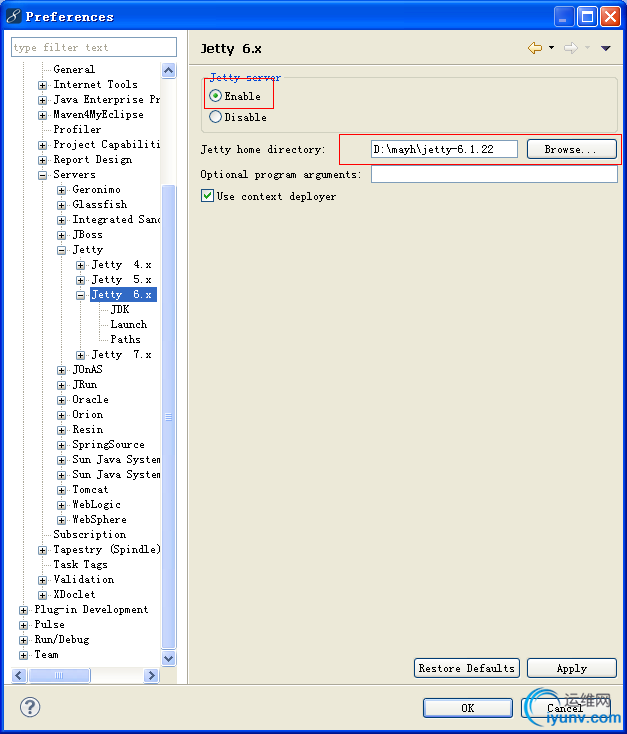Minimize the Preferences window
Image resolution: width=627 pixels, height=734 pixels.
(x=564, y=17)
